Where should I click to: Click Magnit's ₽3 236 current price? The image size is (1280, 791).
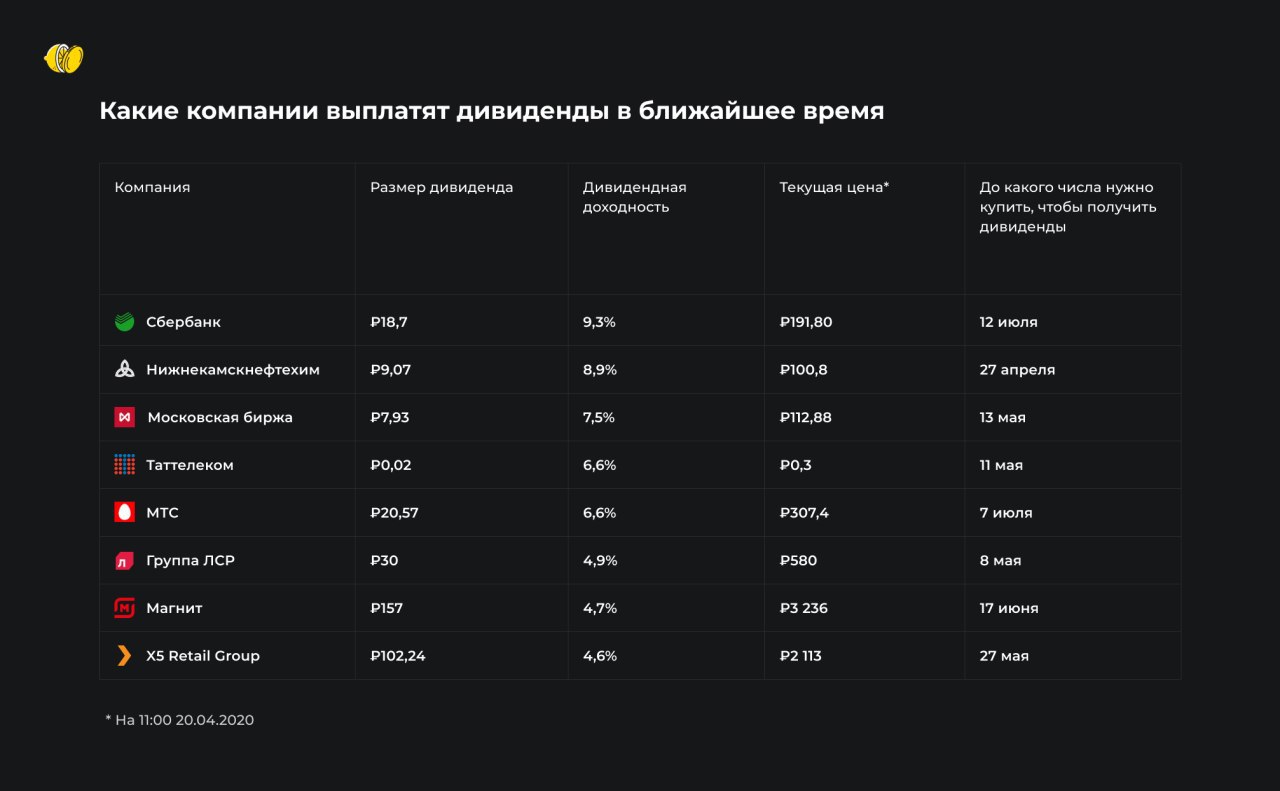pos(803,608)
